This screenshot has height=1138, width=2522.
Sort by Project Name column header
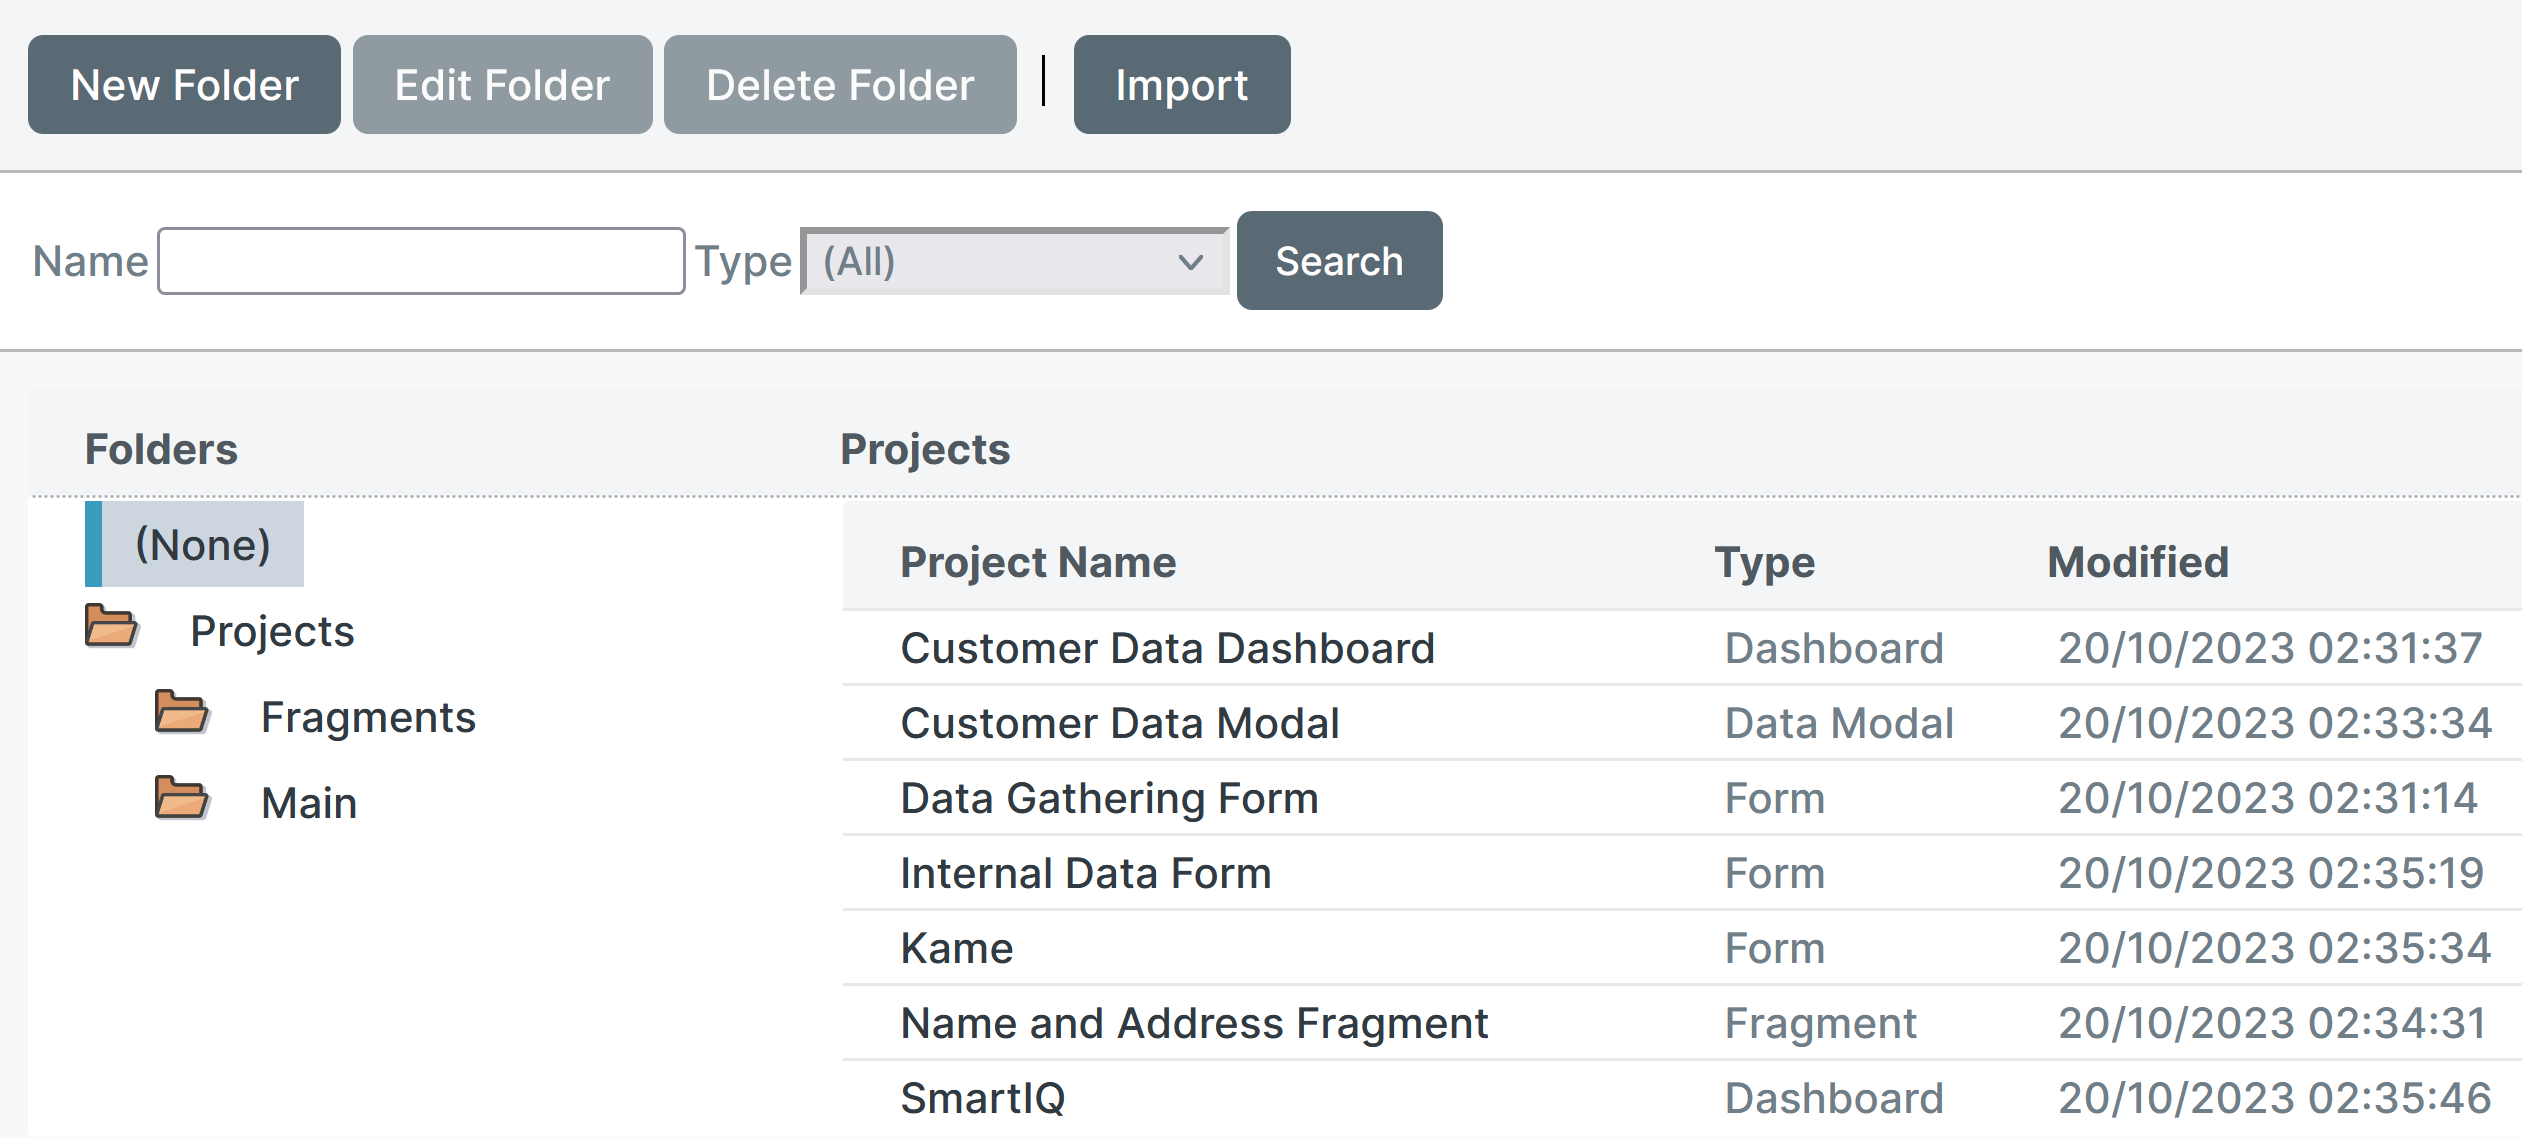1037,562
